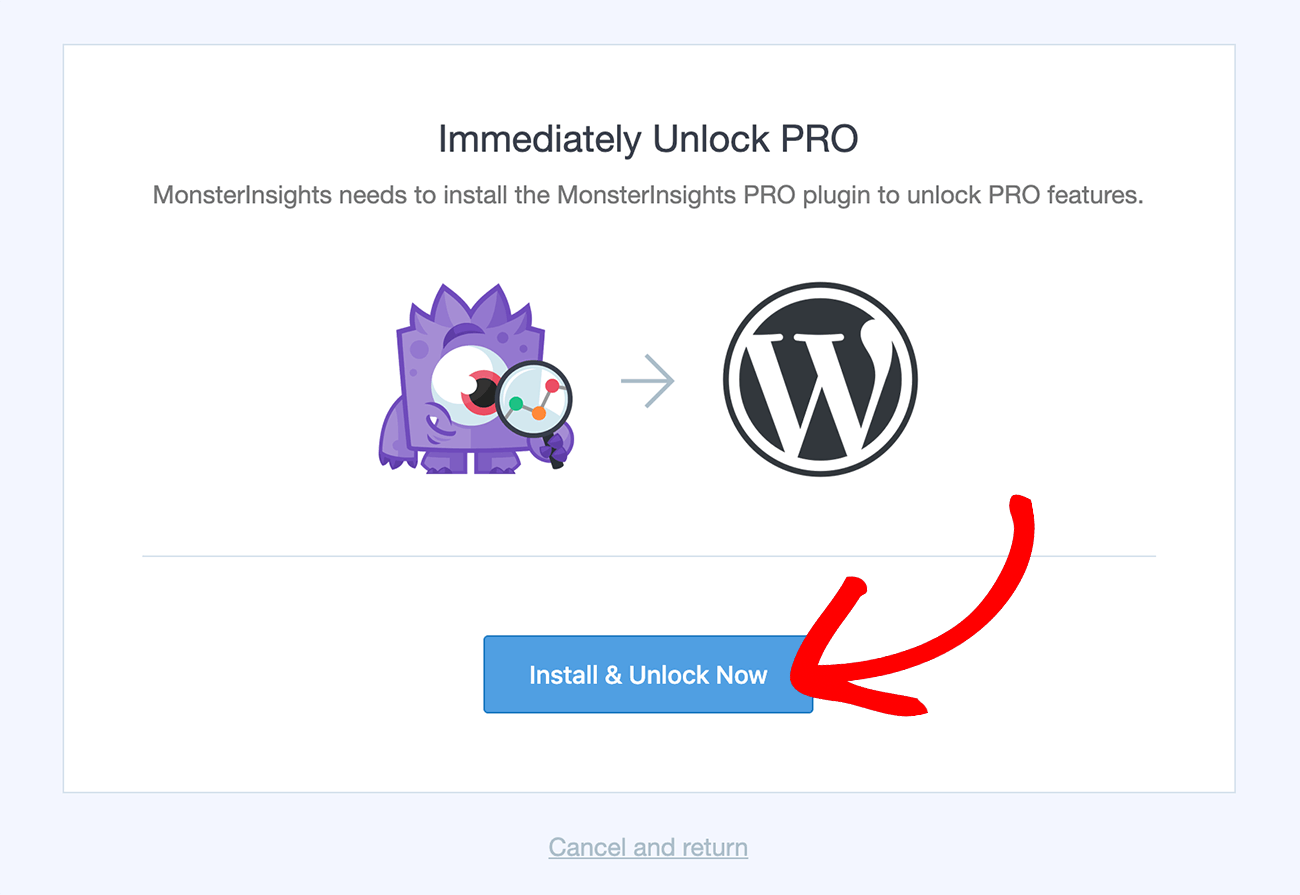1300x895 pixels.
Task: Click the MonsterInsights PRO plugin description text
Action: (x=648, y=195)
